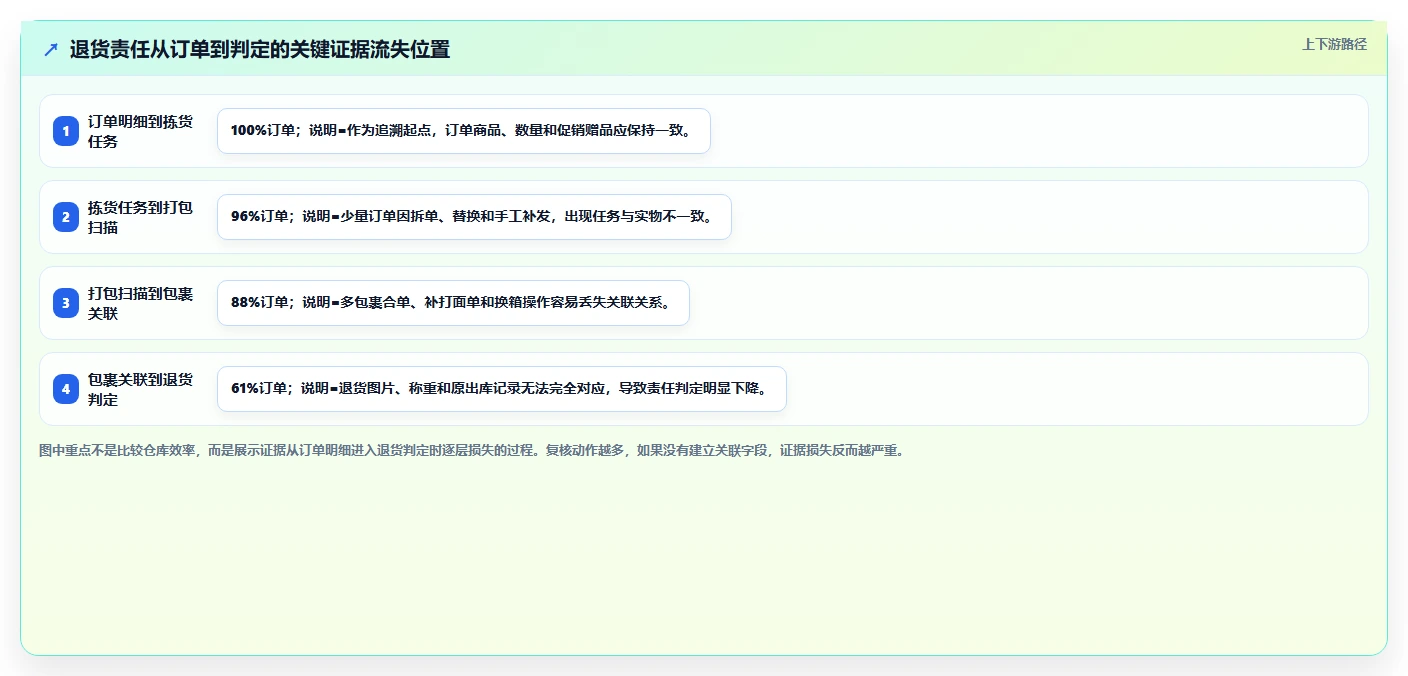Click the 61%订单 description box
1408x676 pixels.
point(502,389)
